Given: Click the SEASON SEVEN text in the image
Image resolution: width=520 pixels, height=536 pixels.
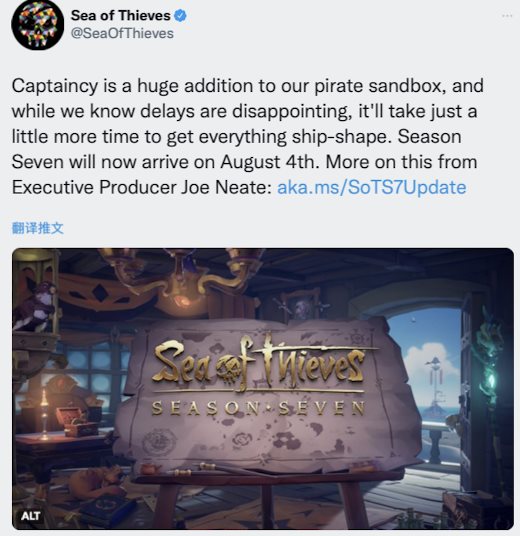Looking at the screenshot, I should (258, 408).
